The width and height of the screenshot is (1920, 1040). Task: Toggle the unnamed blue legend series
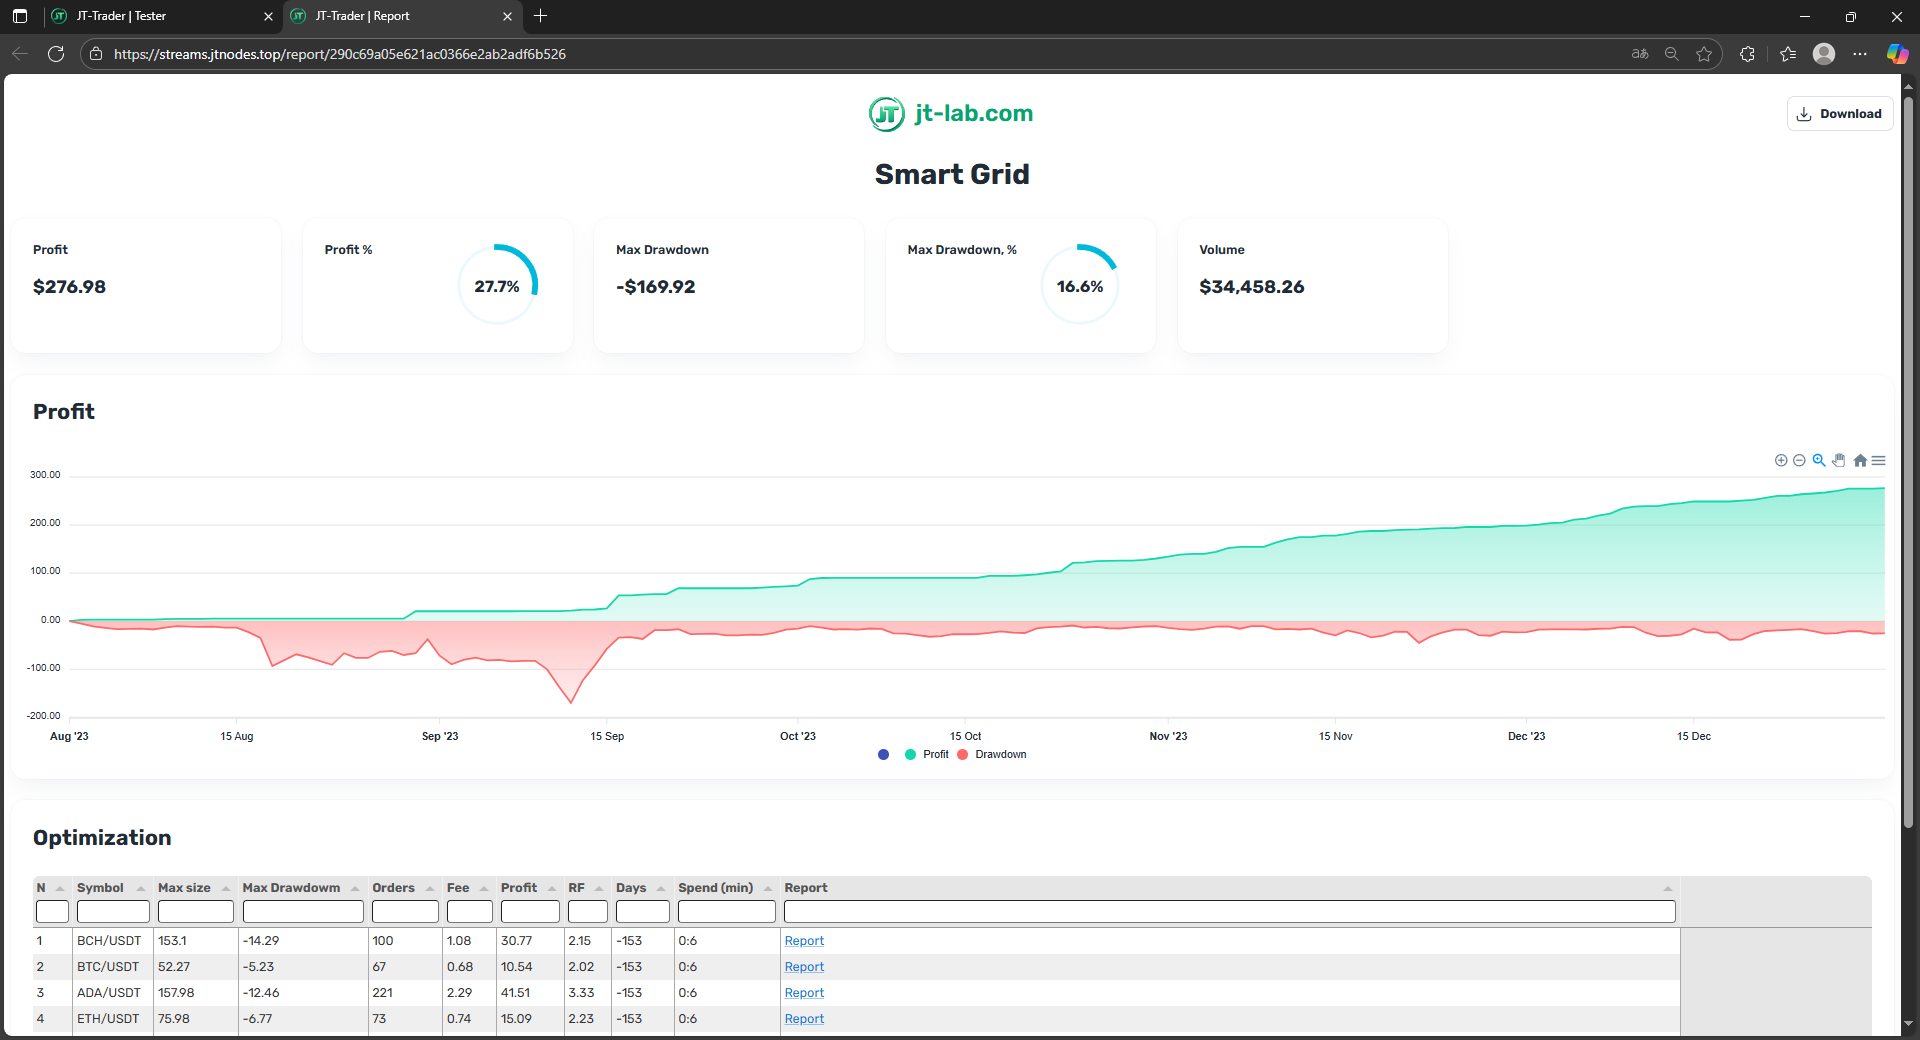(x=883, y=754)
